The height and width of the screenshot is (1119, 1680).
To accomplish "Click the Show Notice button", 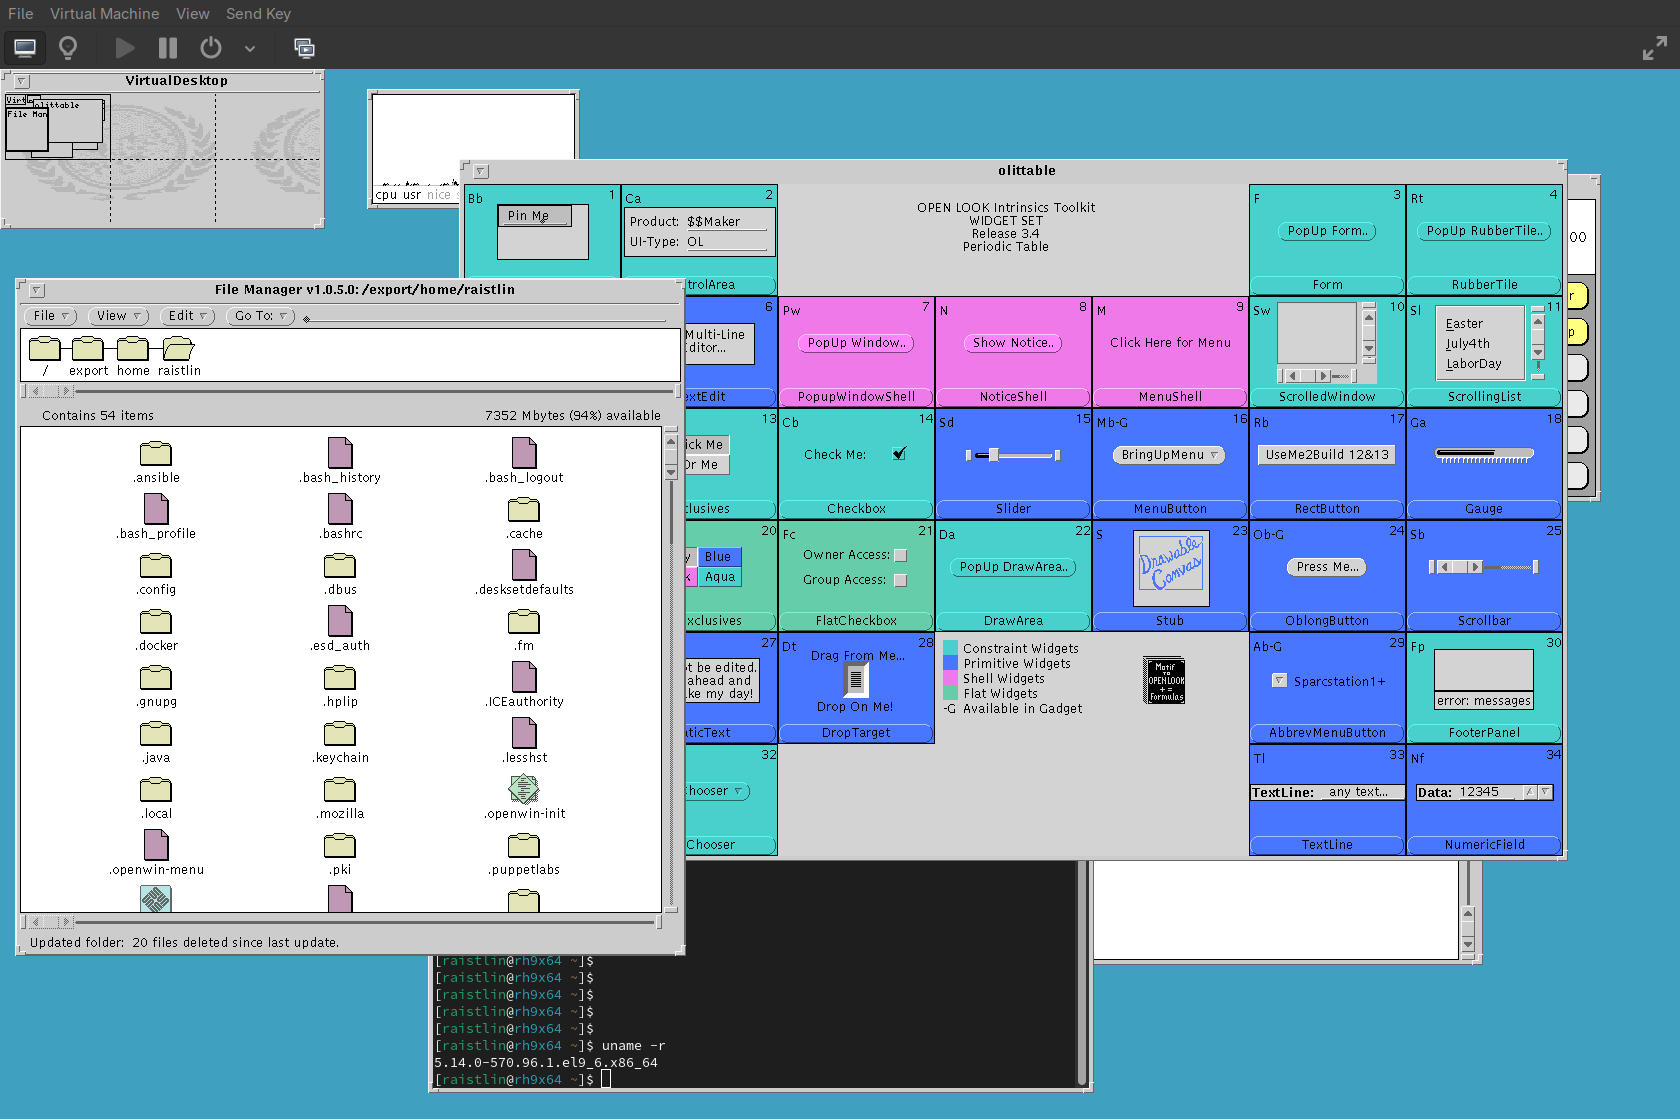I will [1013, 343].
